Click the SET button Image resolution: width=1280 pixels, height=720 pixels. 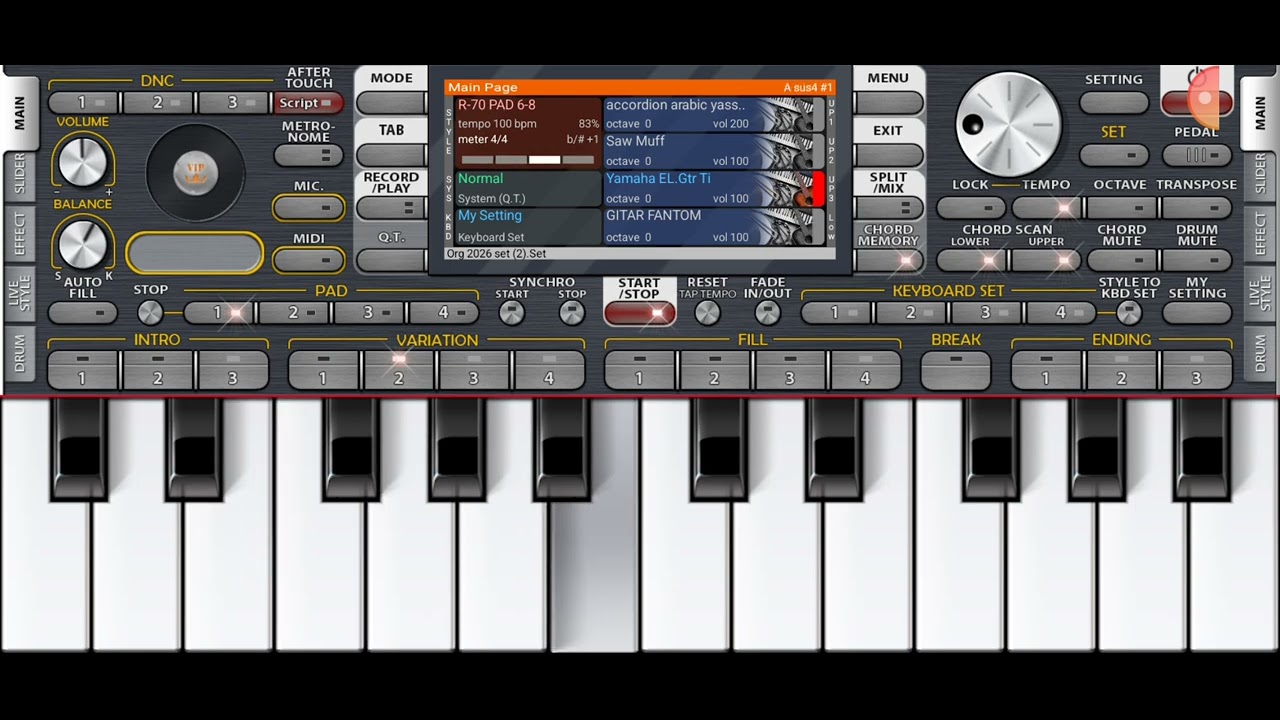1114,155
